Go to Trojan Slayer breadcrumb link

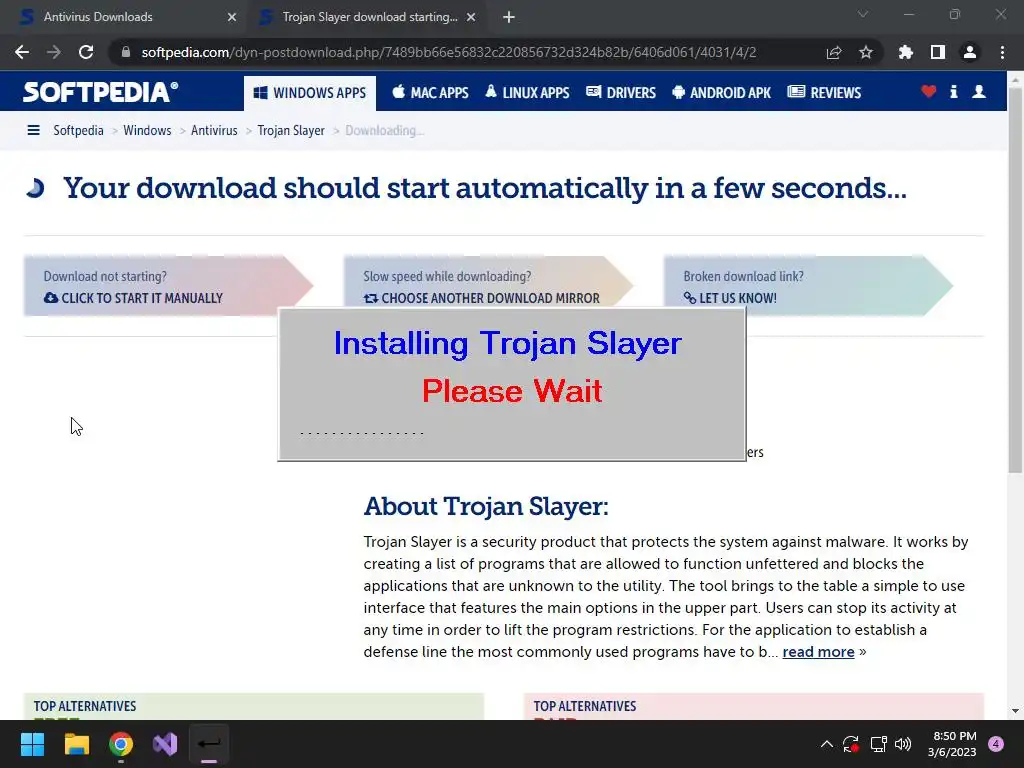point(291,131)
